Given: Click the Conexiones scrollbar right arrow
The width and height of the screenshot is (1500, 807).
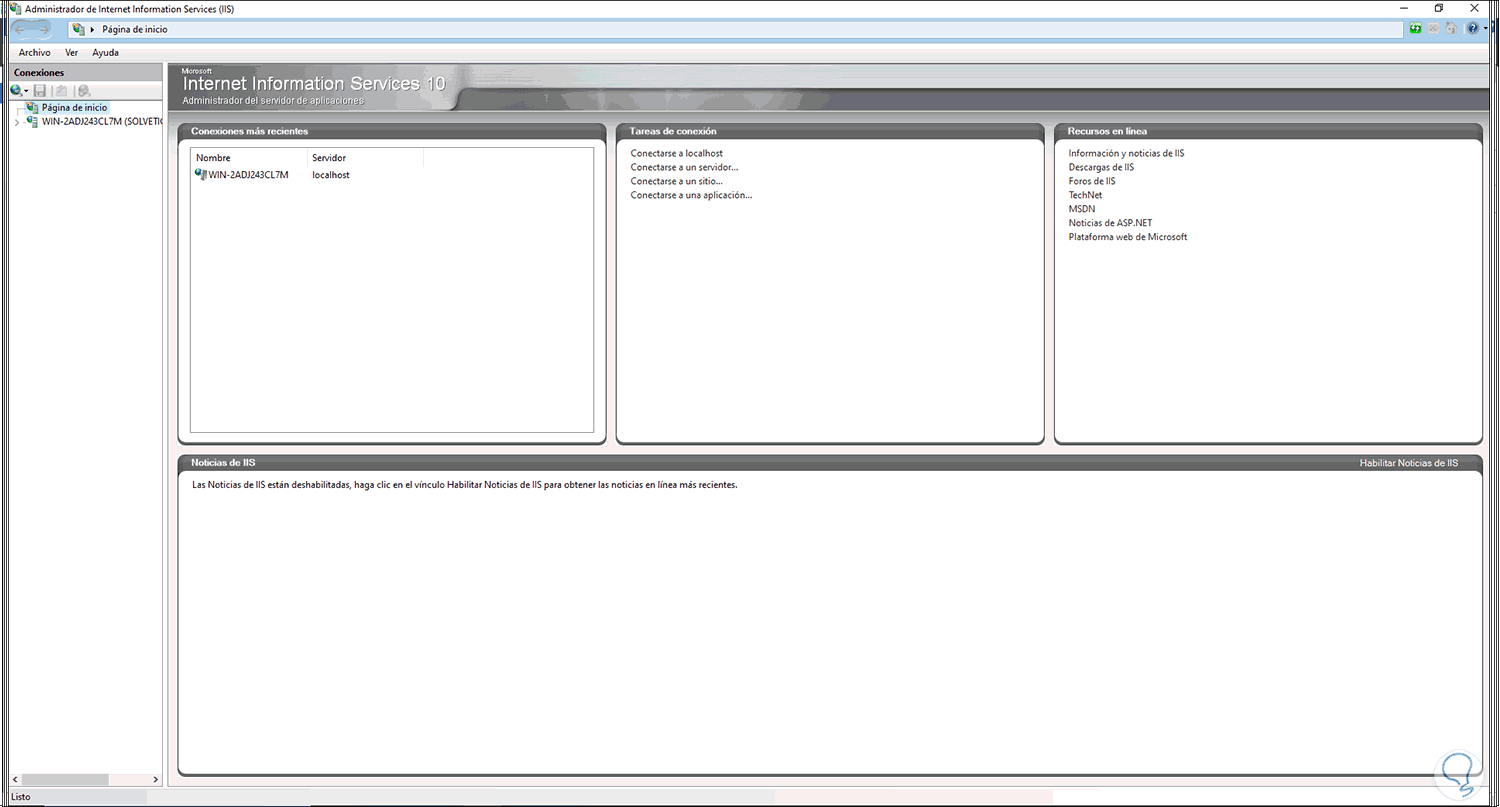Looking at the screenshot, I should pos(155,779).
